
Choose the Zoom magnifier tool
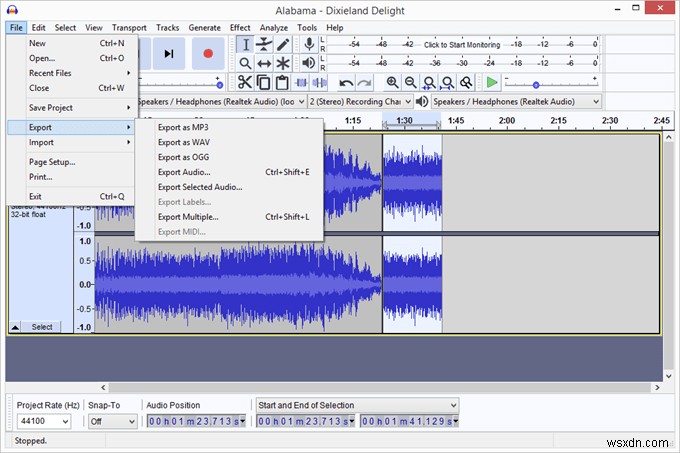[x=245, y=64]
